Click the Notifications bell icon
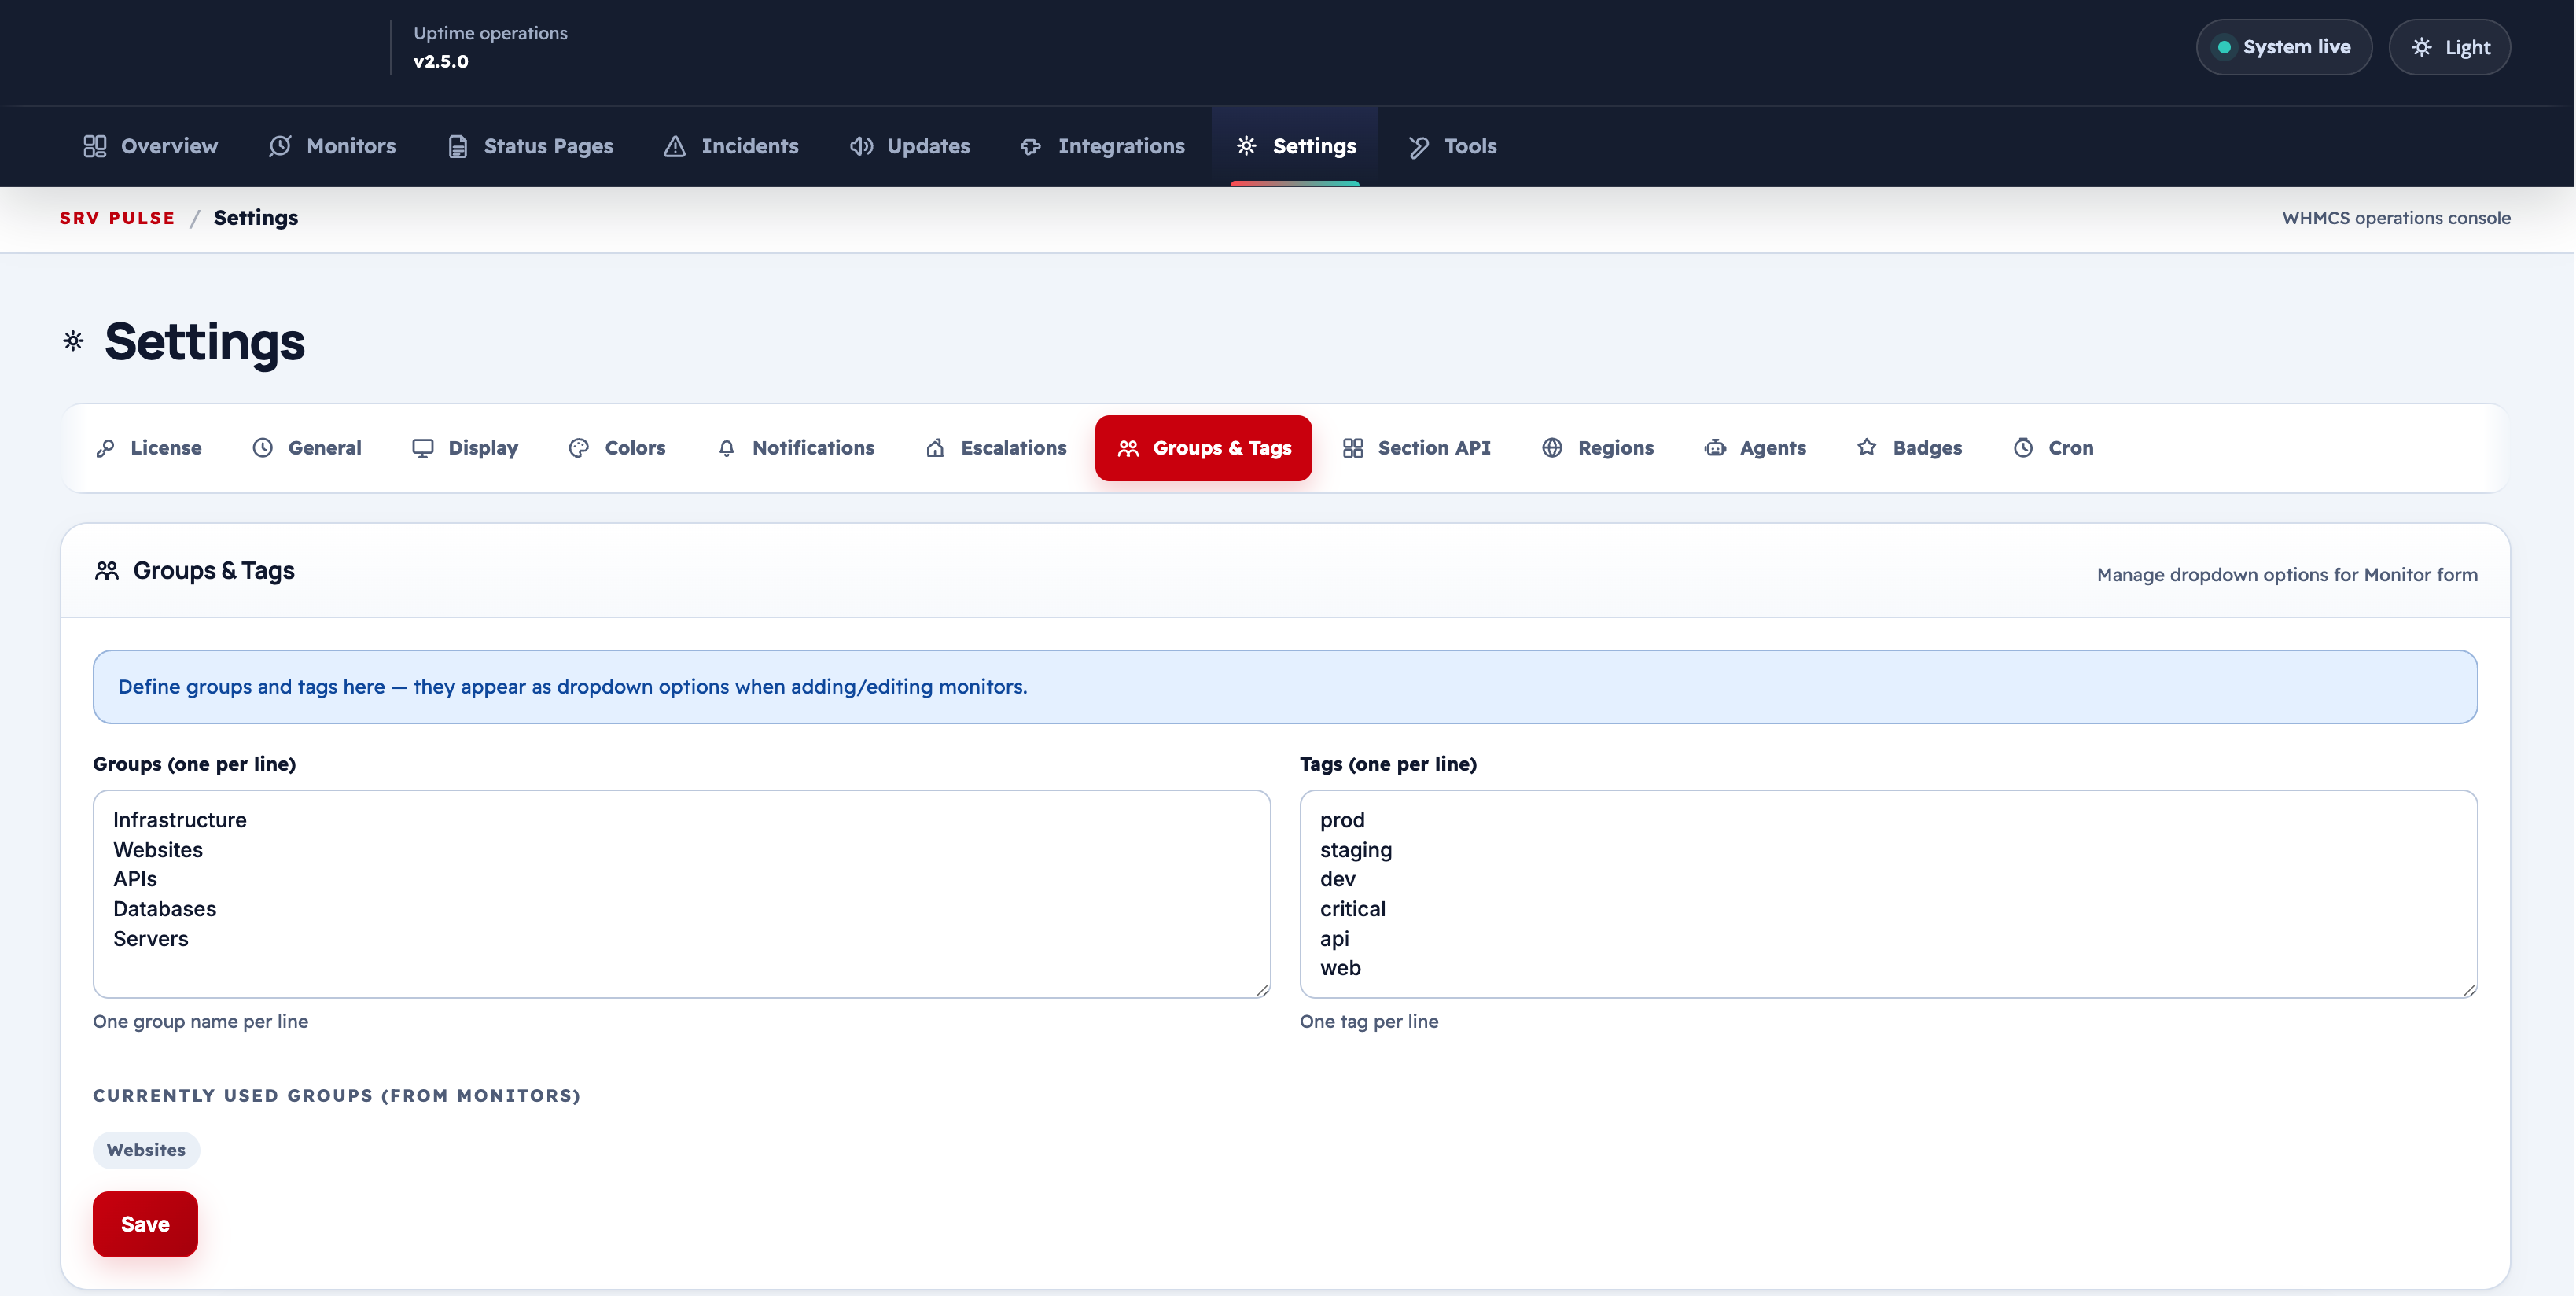The height and width of the screenshot is (1296, 2576). tap(727, 448)
